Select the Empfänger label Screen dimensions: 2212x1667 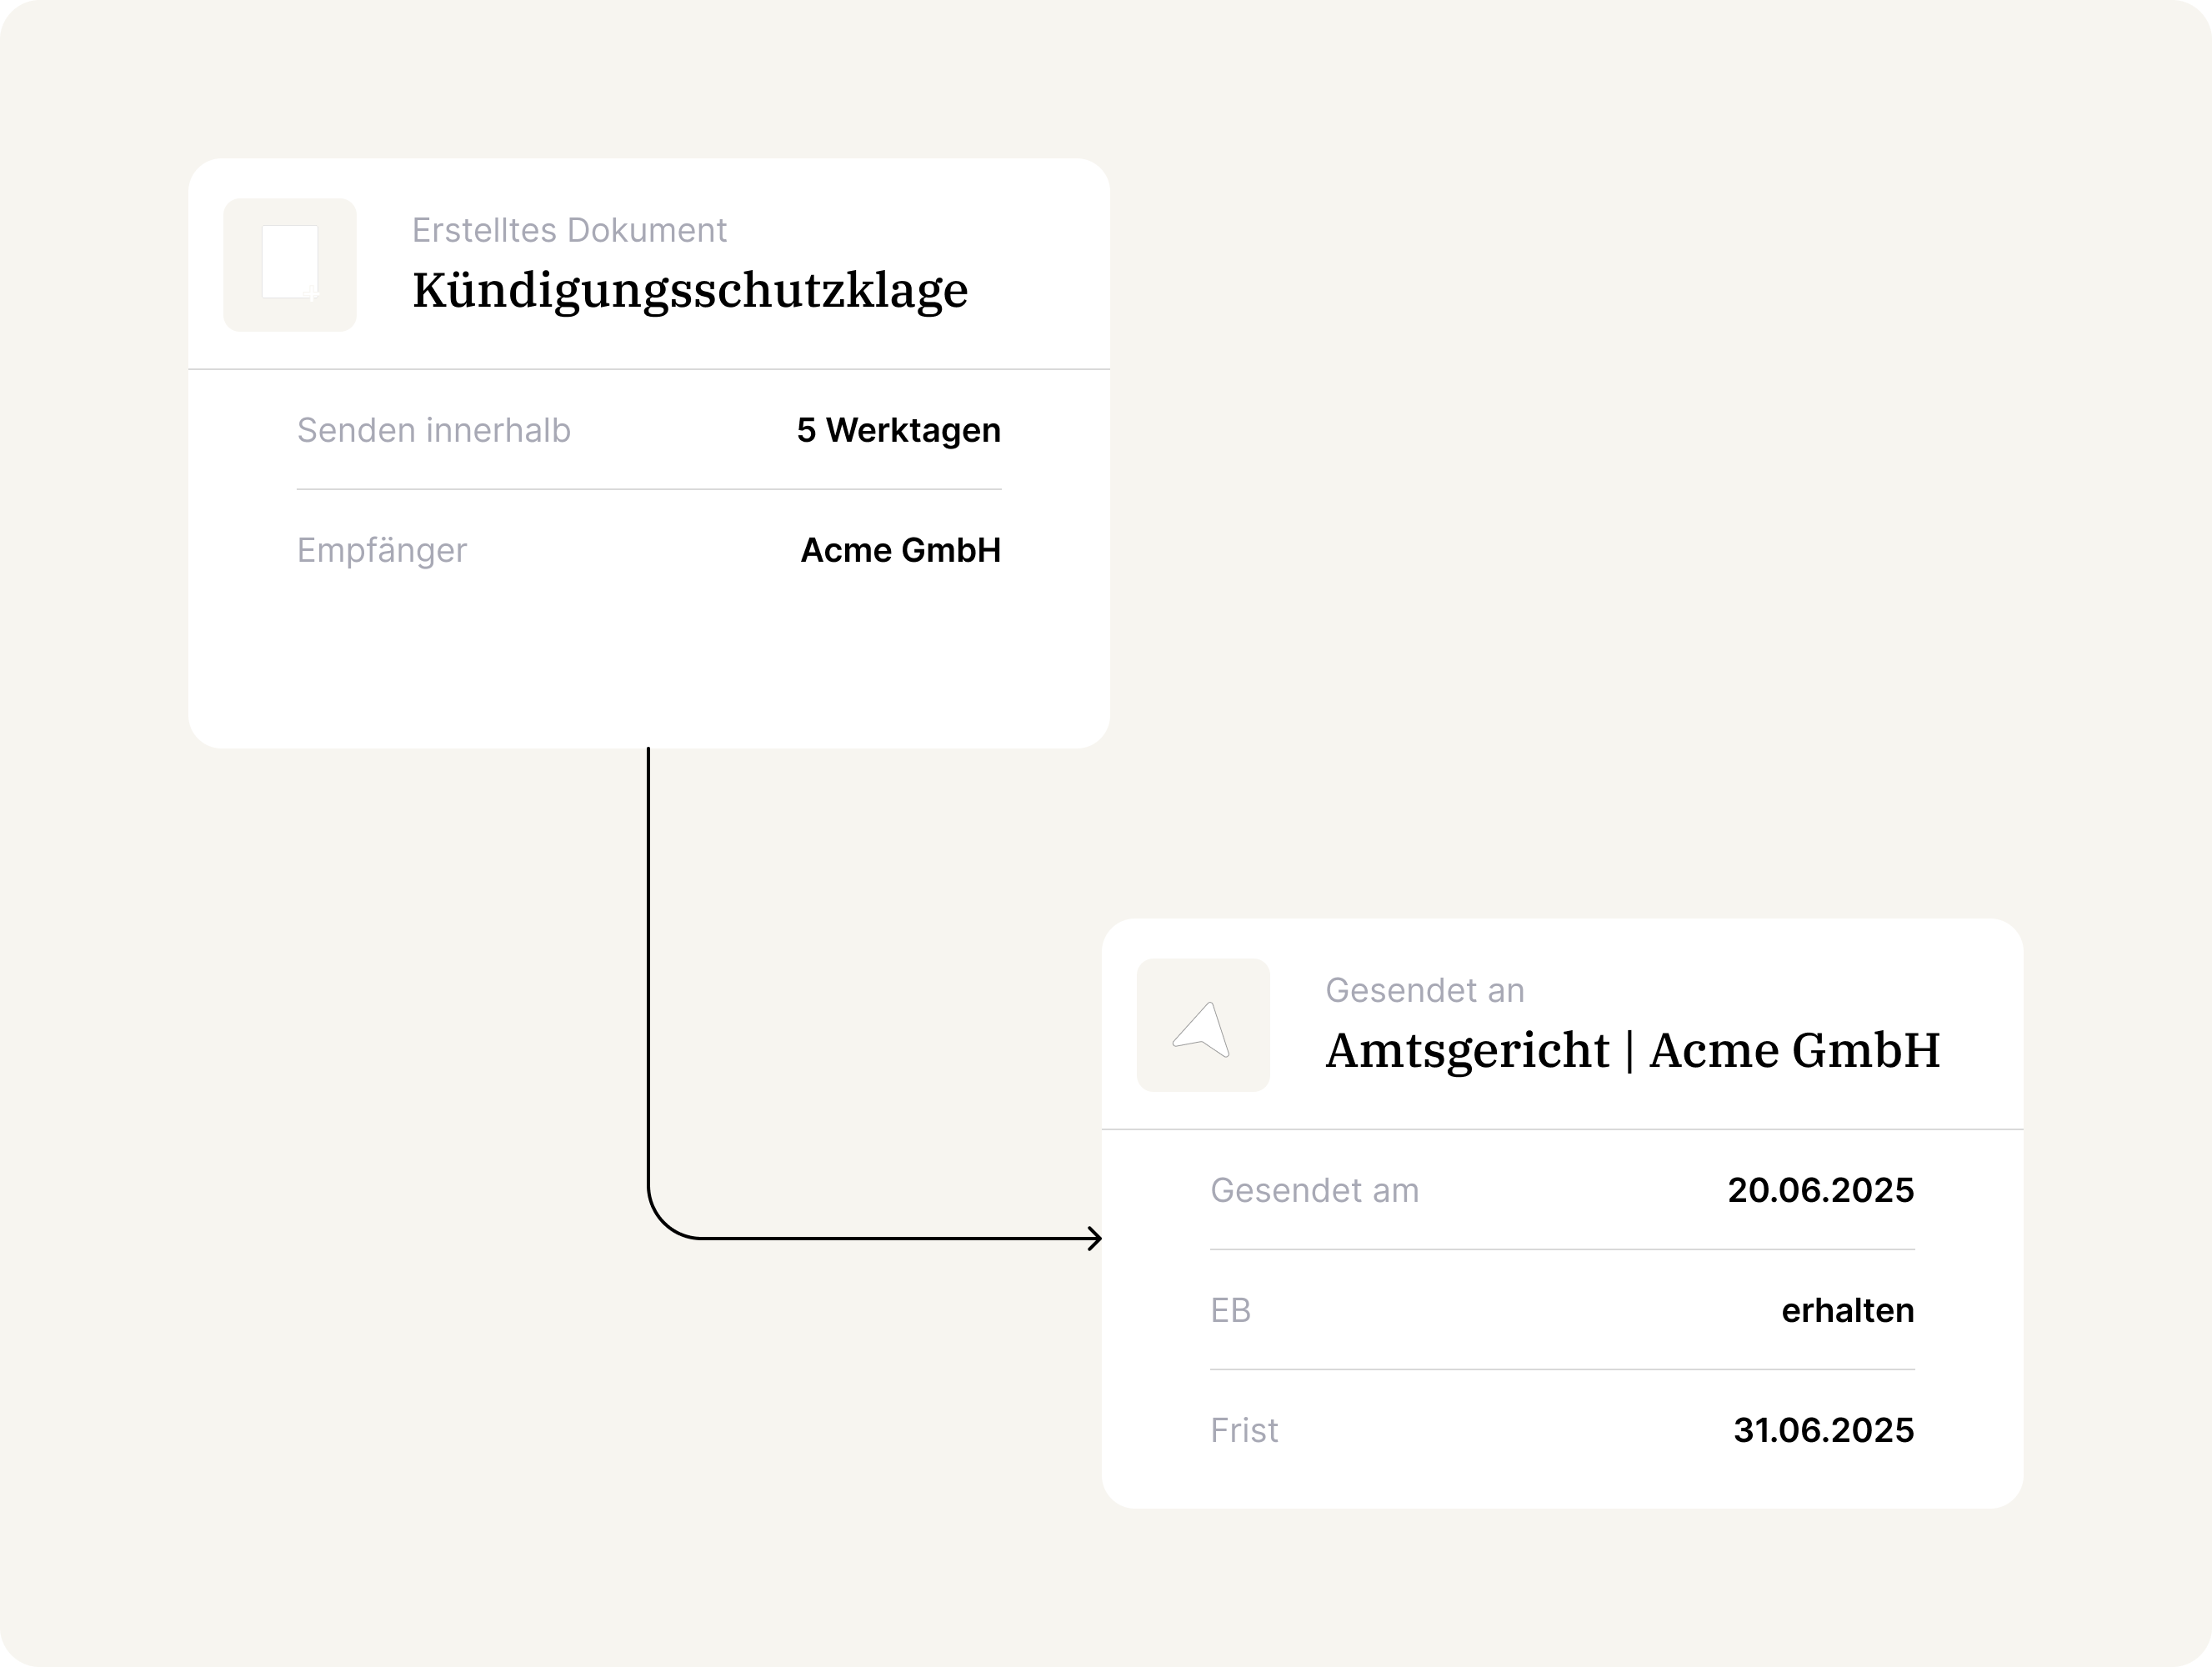[381, 550]
